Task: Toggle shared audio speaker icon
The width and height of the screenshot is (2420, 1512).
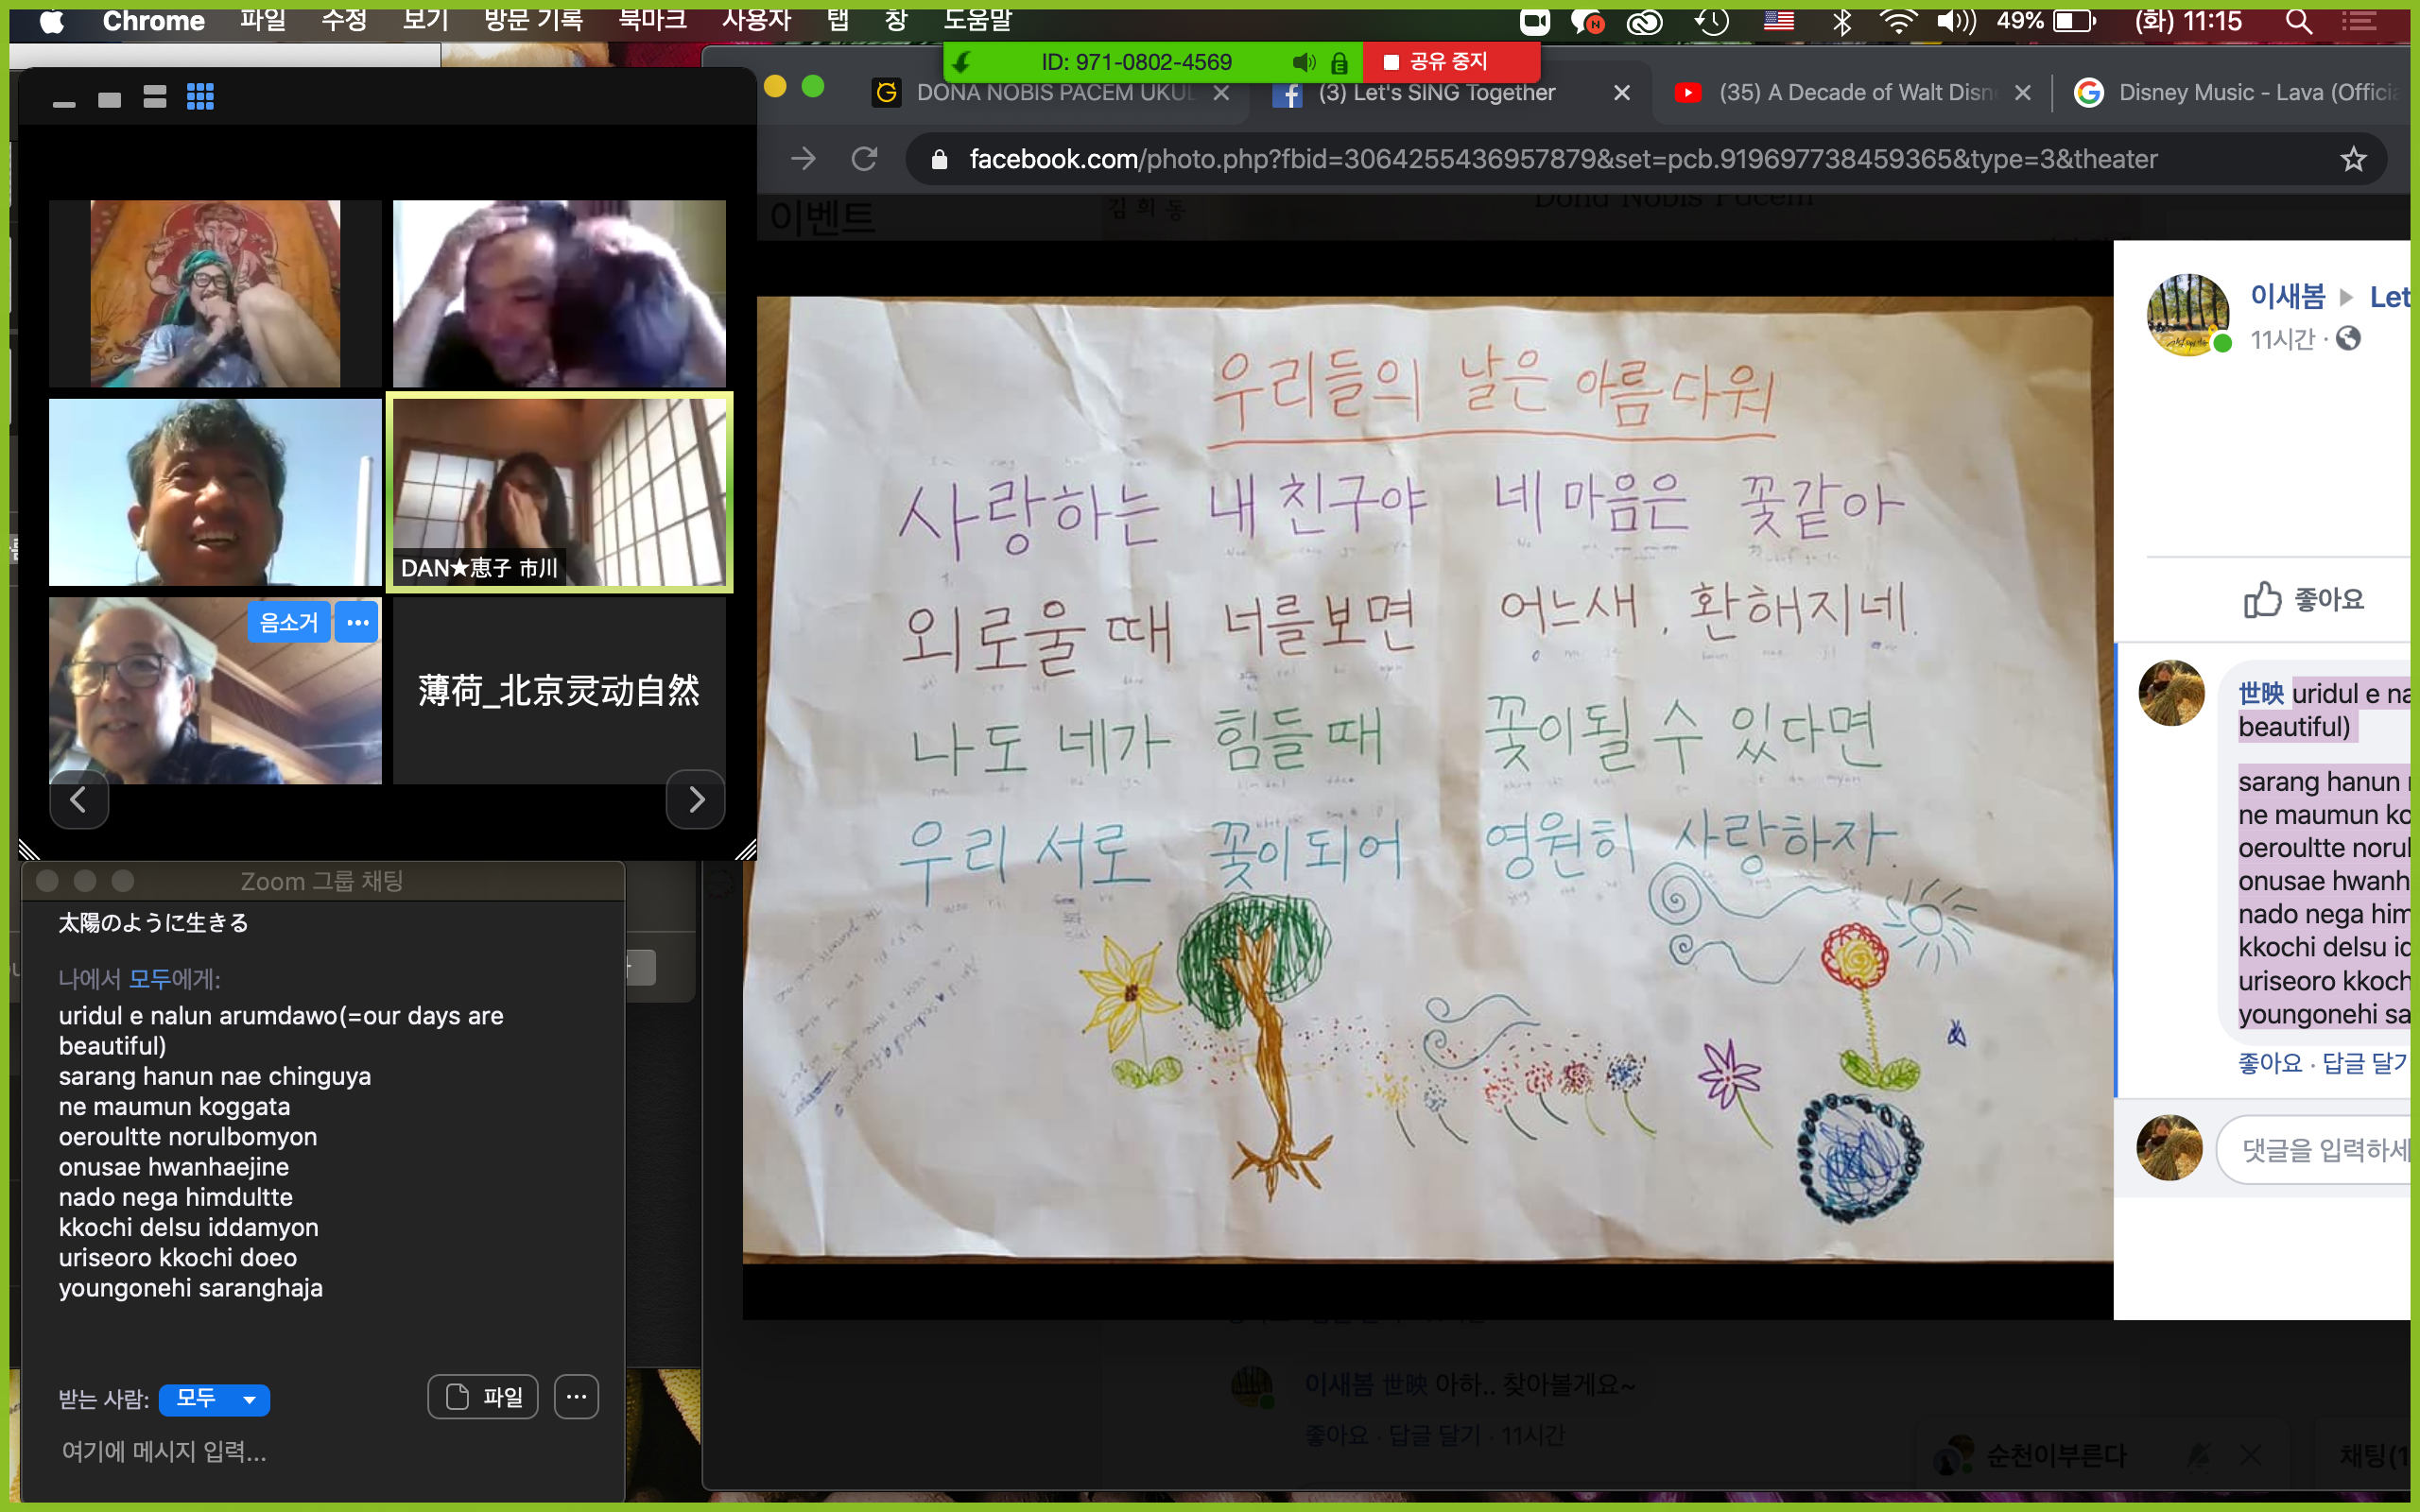Action: coord(1303,63)
